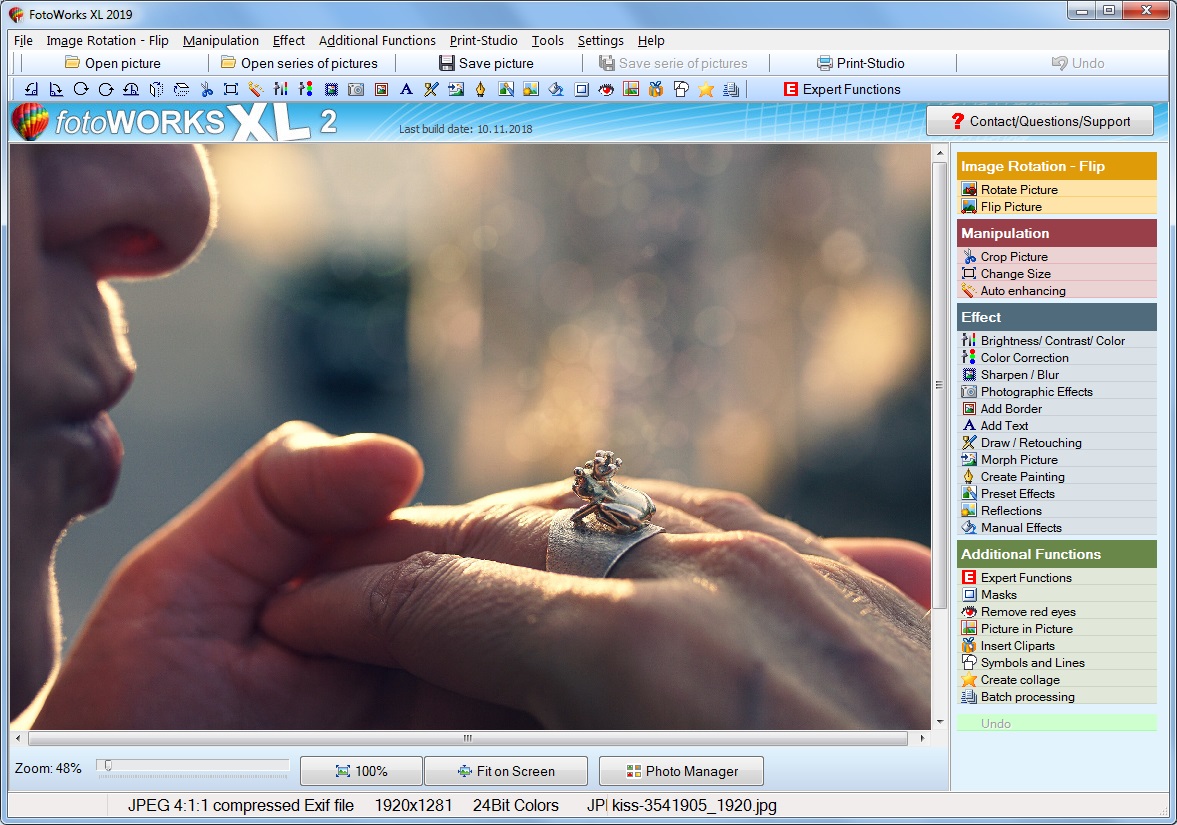Select the Insert Cliparts gift box icon
Viewport: 1177px width, 825px height.
655,89
